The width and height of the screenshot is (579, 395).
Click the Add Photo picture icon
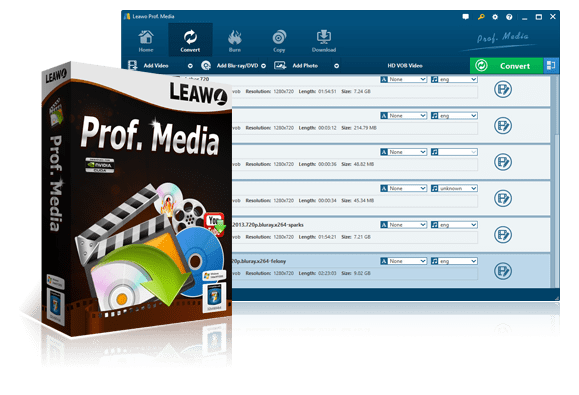[x=280, y=66]
